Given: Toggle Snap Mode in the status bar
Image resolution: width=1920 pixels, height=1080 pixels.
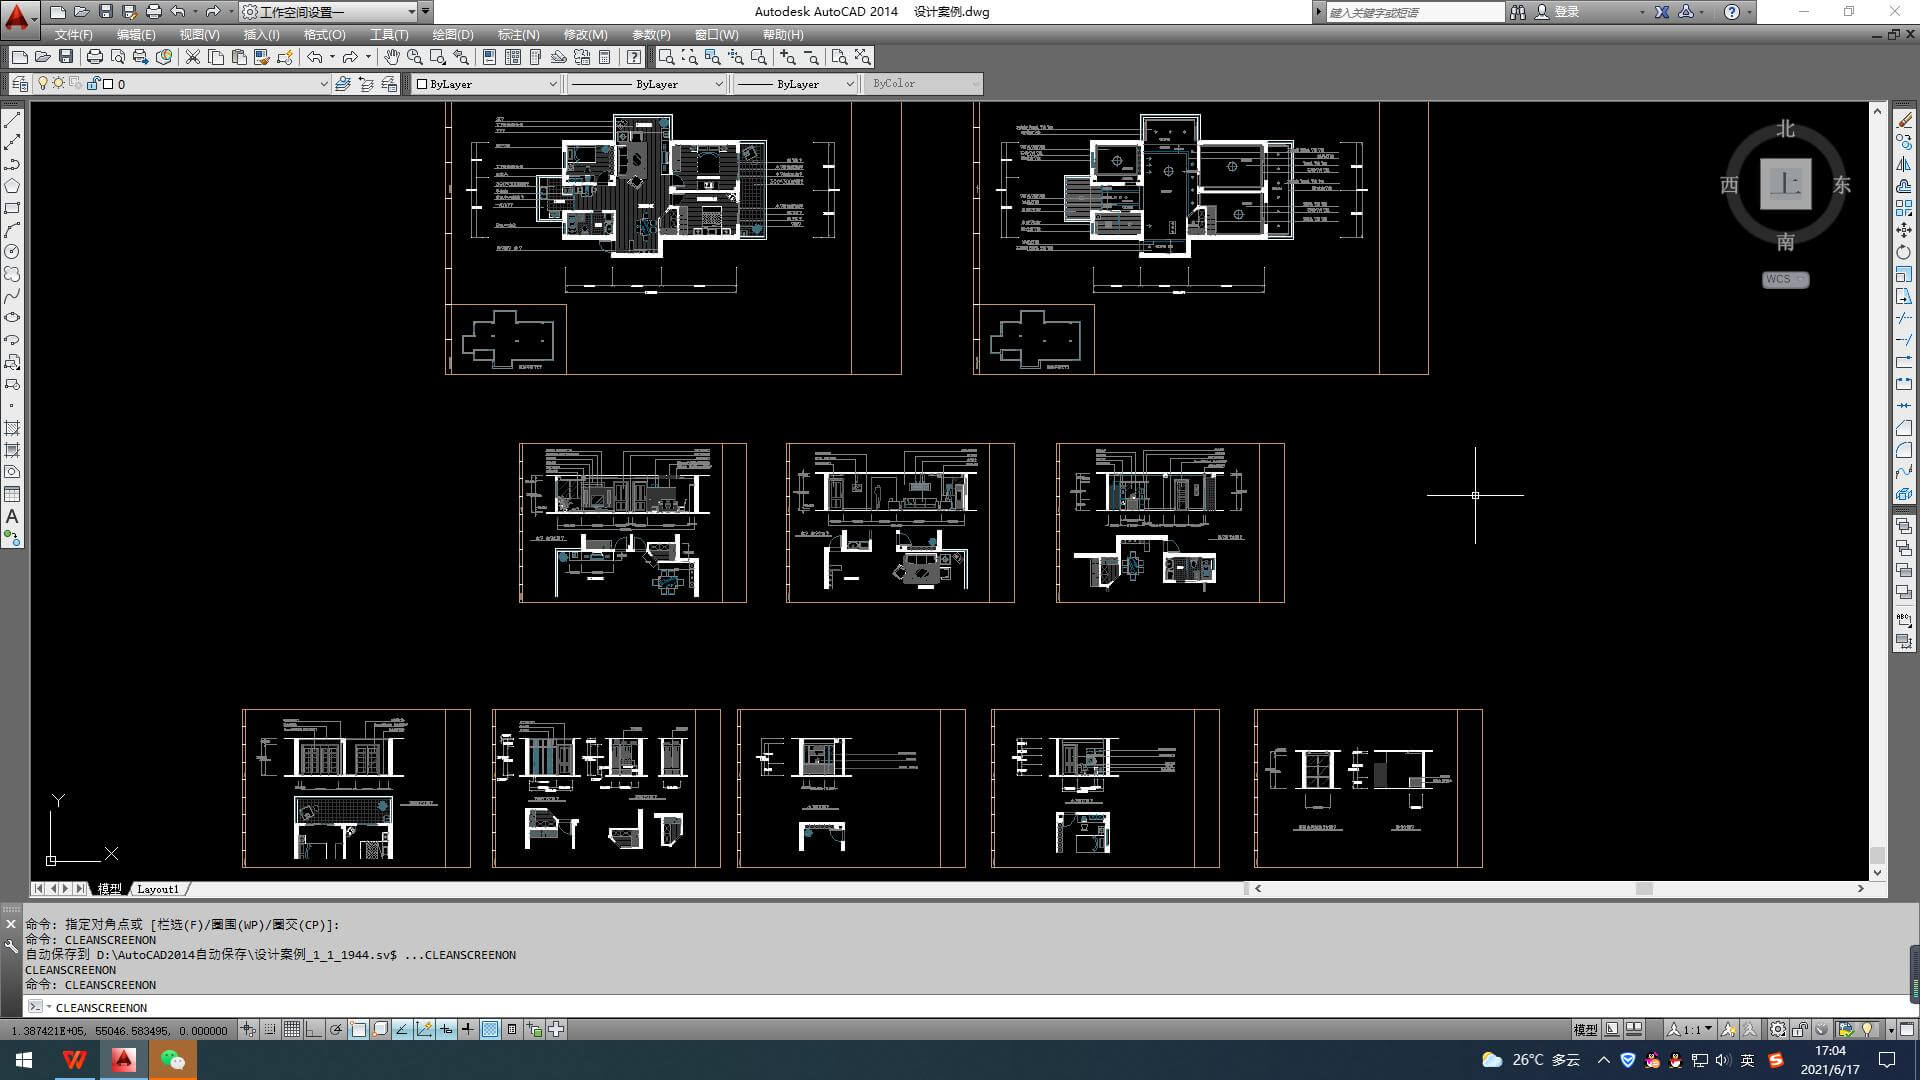Looking at the screenshot, I should coord(270,1029).
